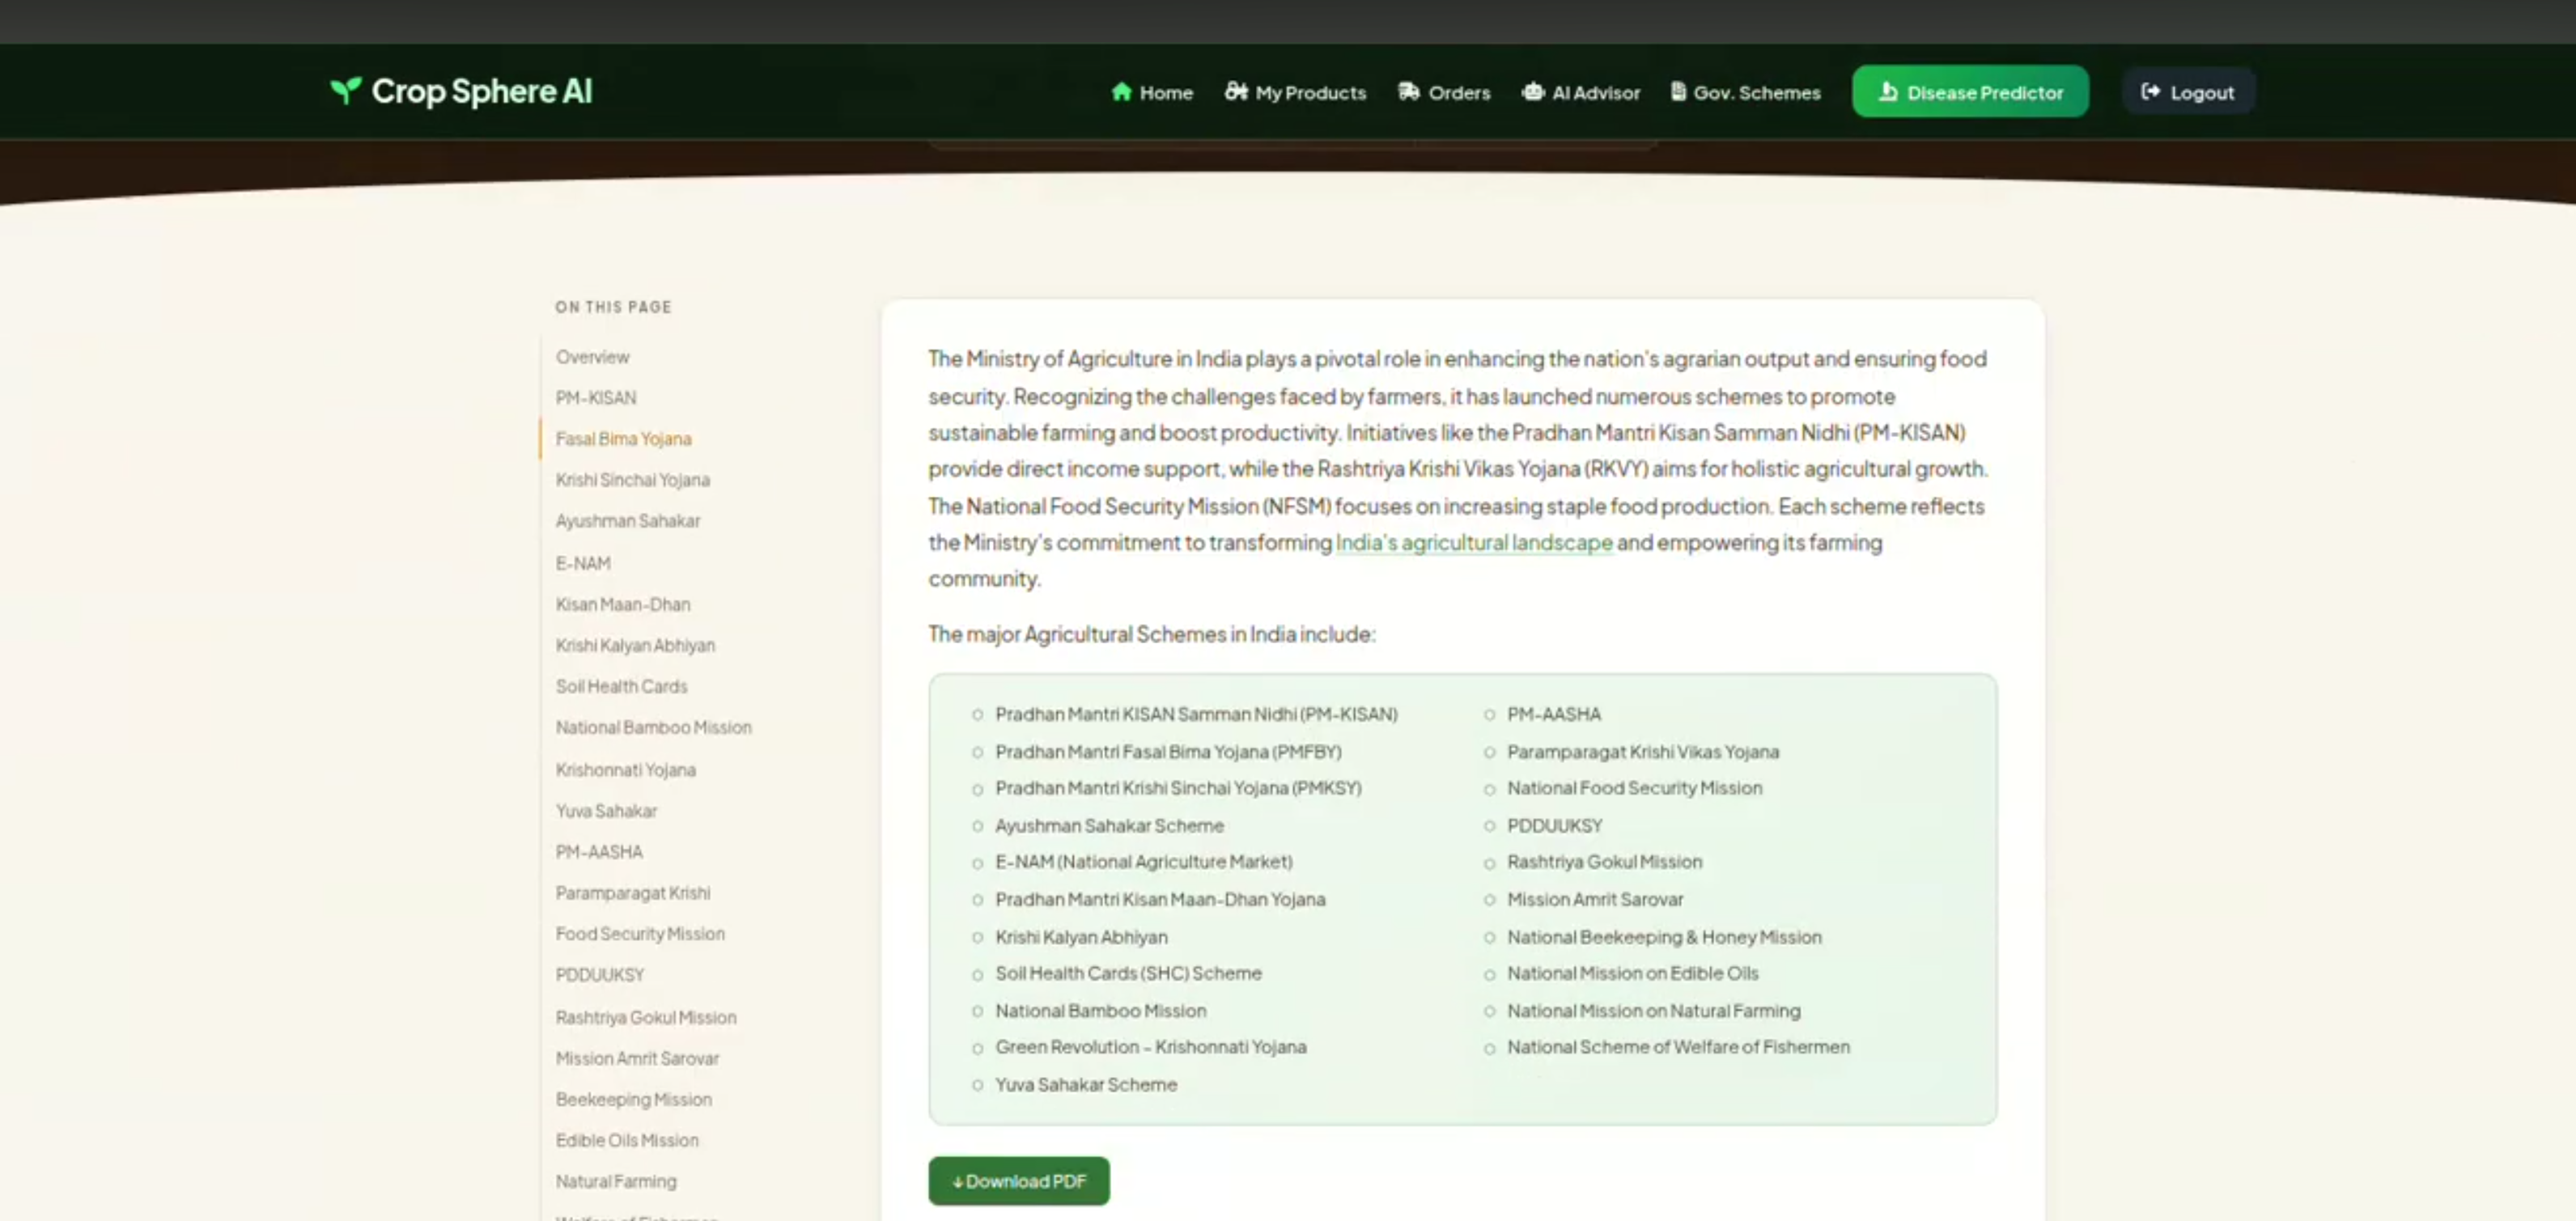Jump to Paramparagat Krishi sidebar entry
Viewport: 2576px width, 1221px height.
(x=633, y=892)
